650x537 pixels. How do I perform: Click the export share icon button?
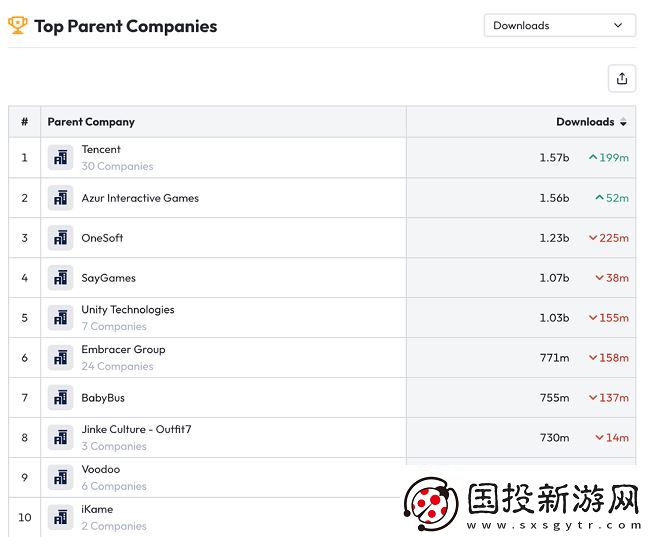pyautogui.click(x=621, y=79)
